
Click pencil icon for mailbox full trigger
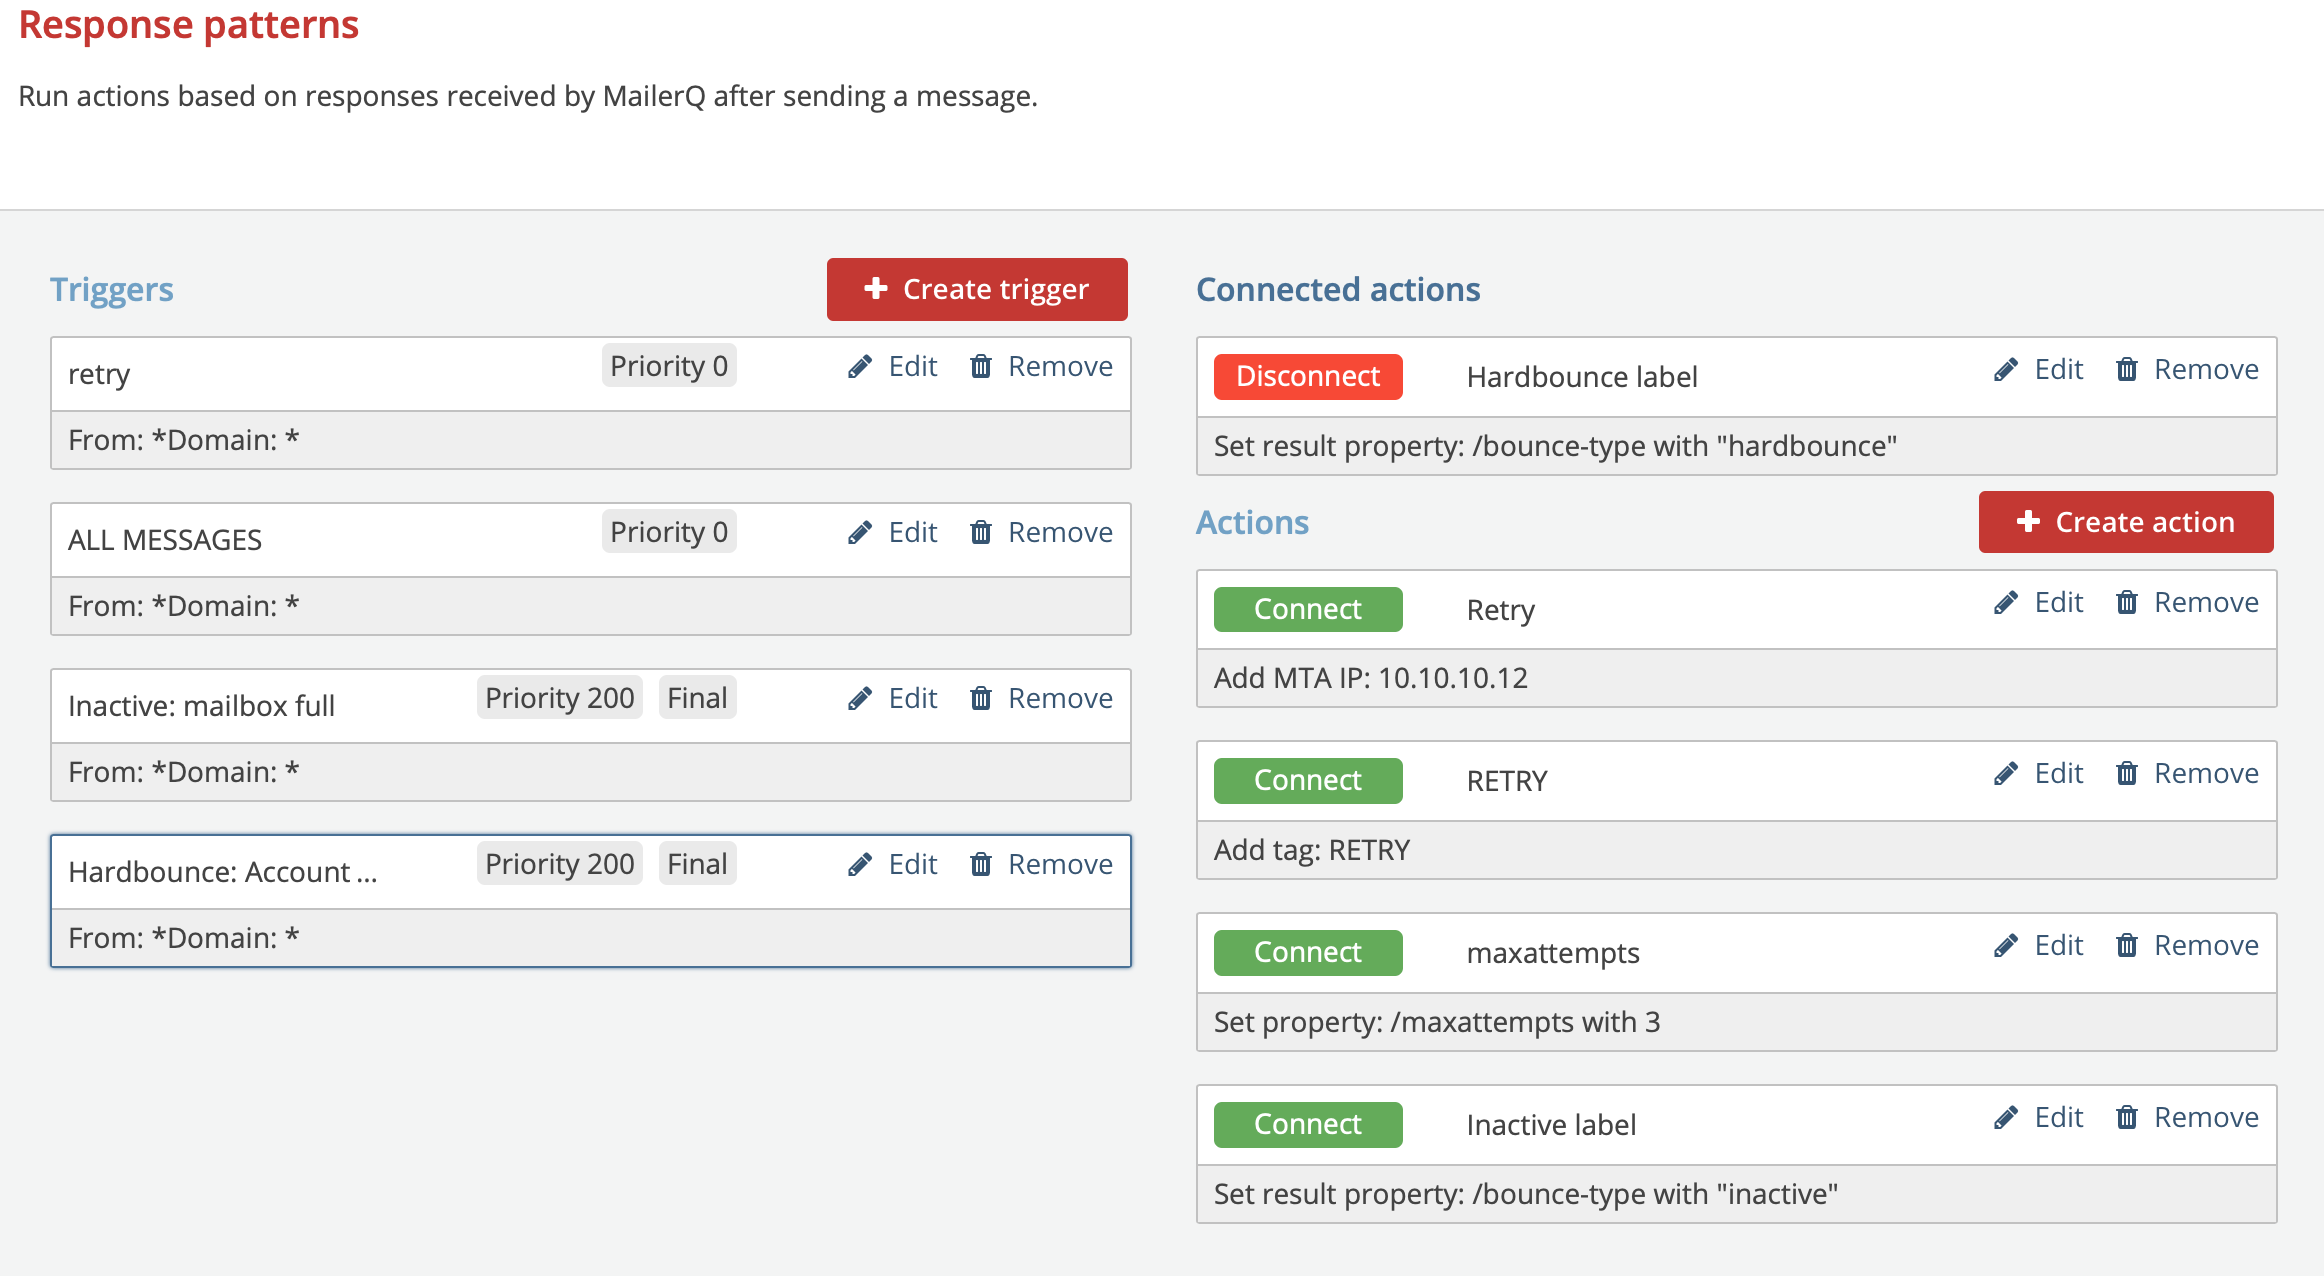[860, 699]
